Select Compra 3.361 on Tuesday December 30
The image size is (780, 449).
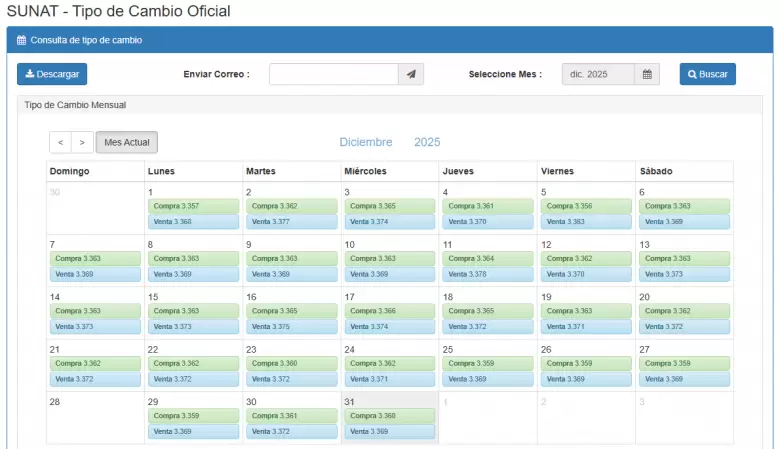292,416
